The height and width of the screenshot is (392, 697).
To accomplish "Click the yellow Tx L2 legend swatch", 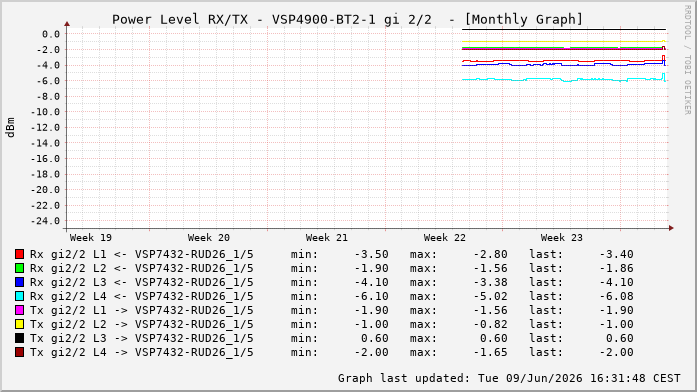I will [19, 324].
